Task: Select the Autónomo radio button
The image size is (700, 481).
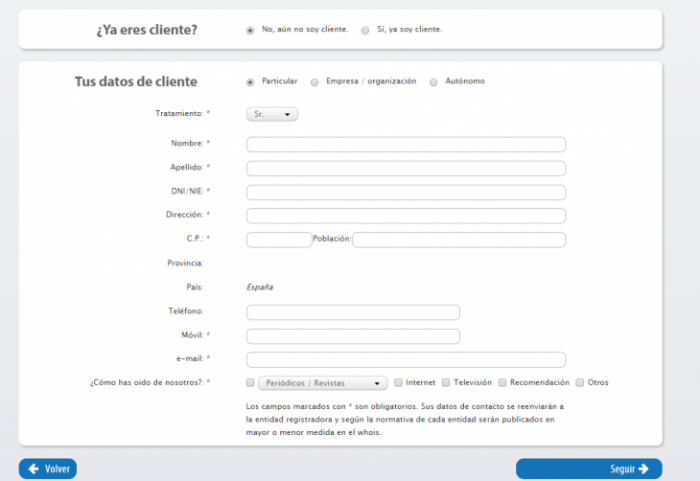Action: point(434,82)
